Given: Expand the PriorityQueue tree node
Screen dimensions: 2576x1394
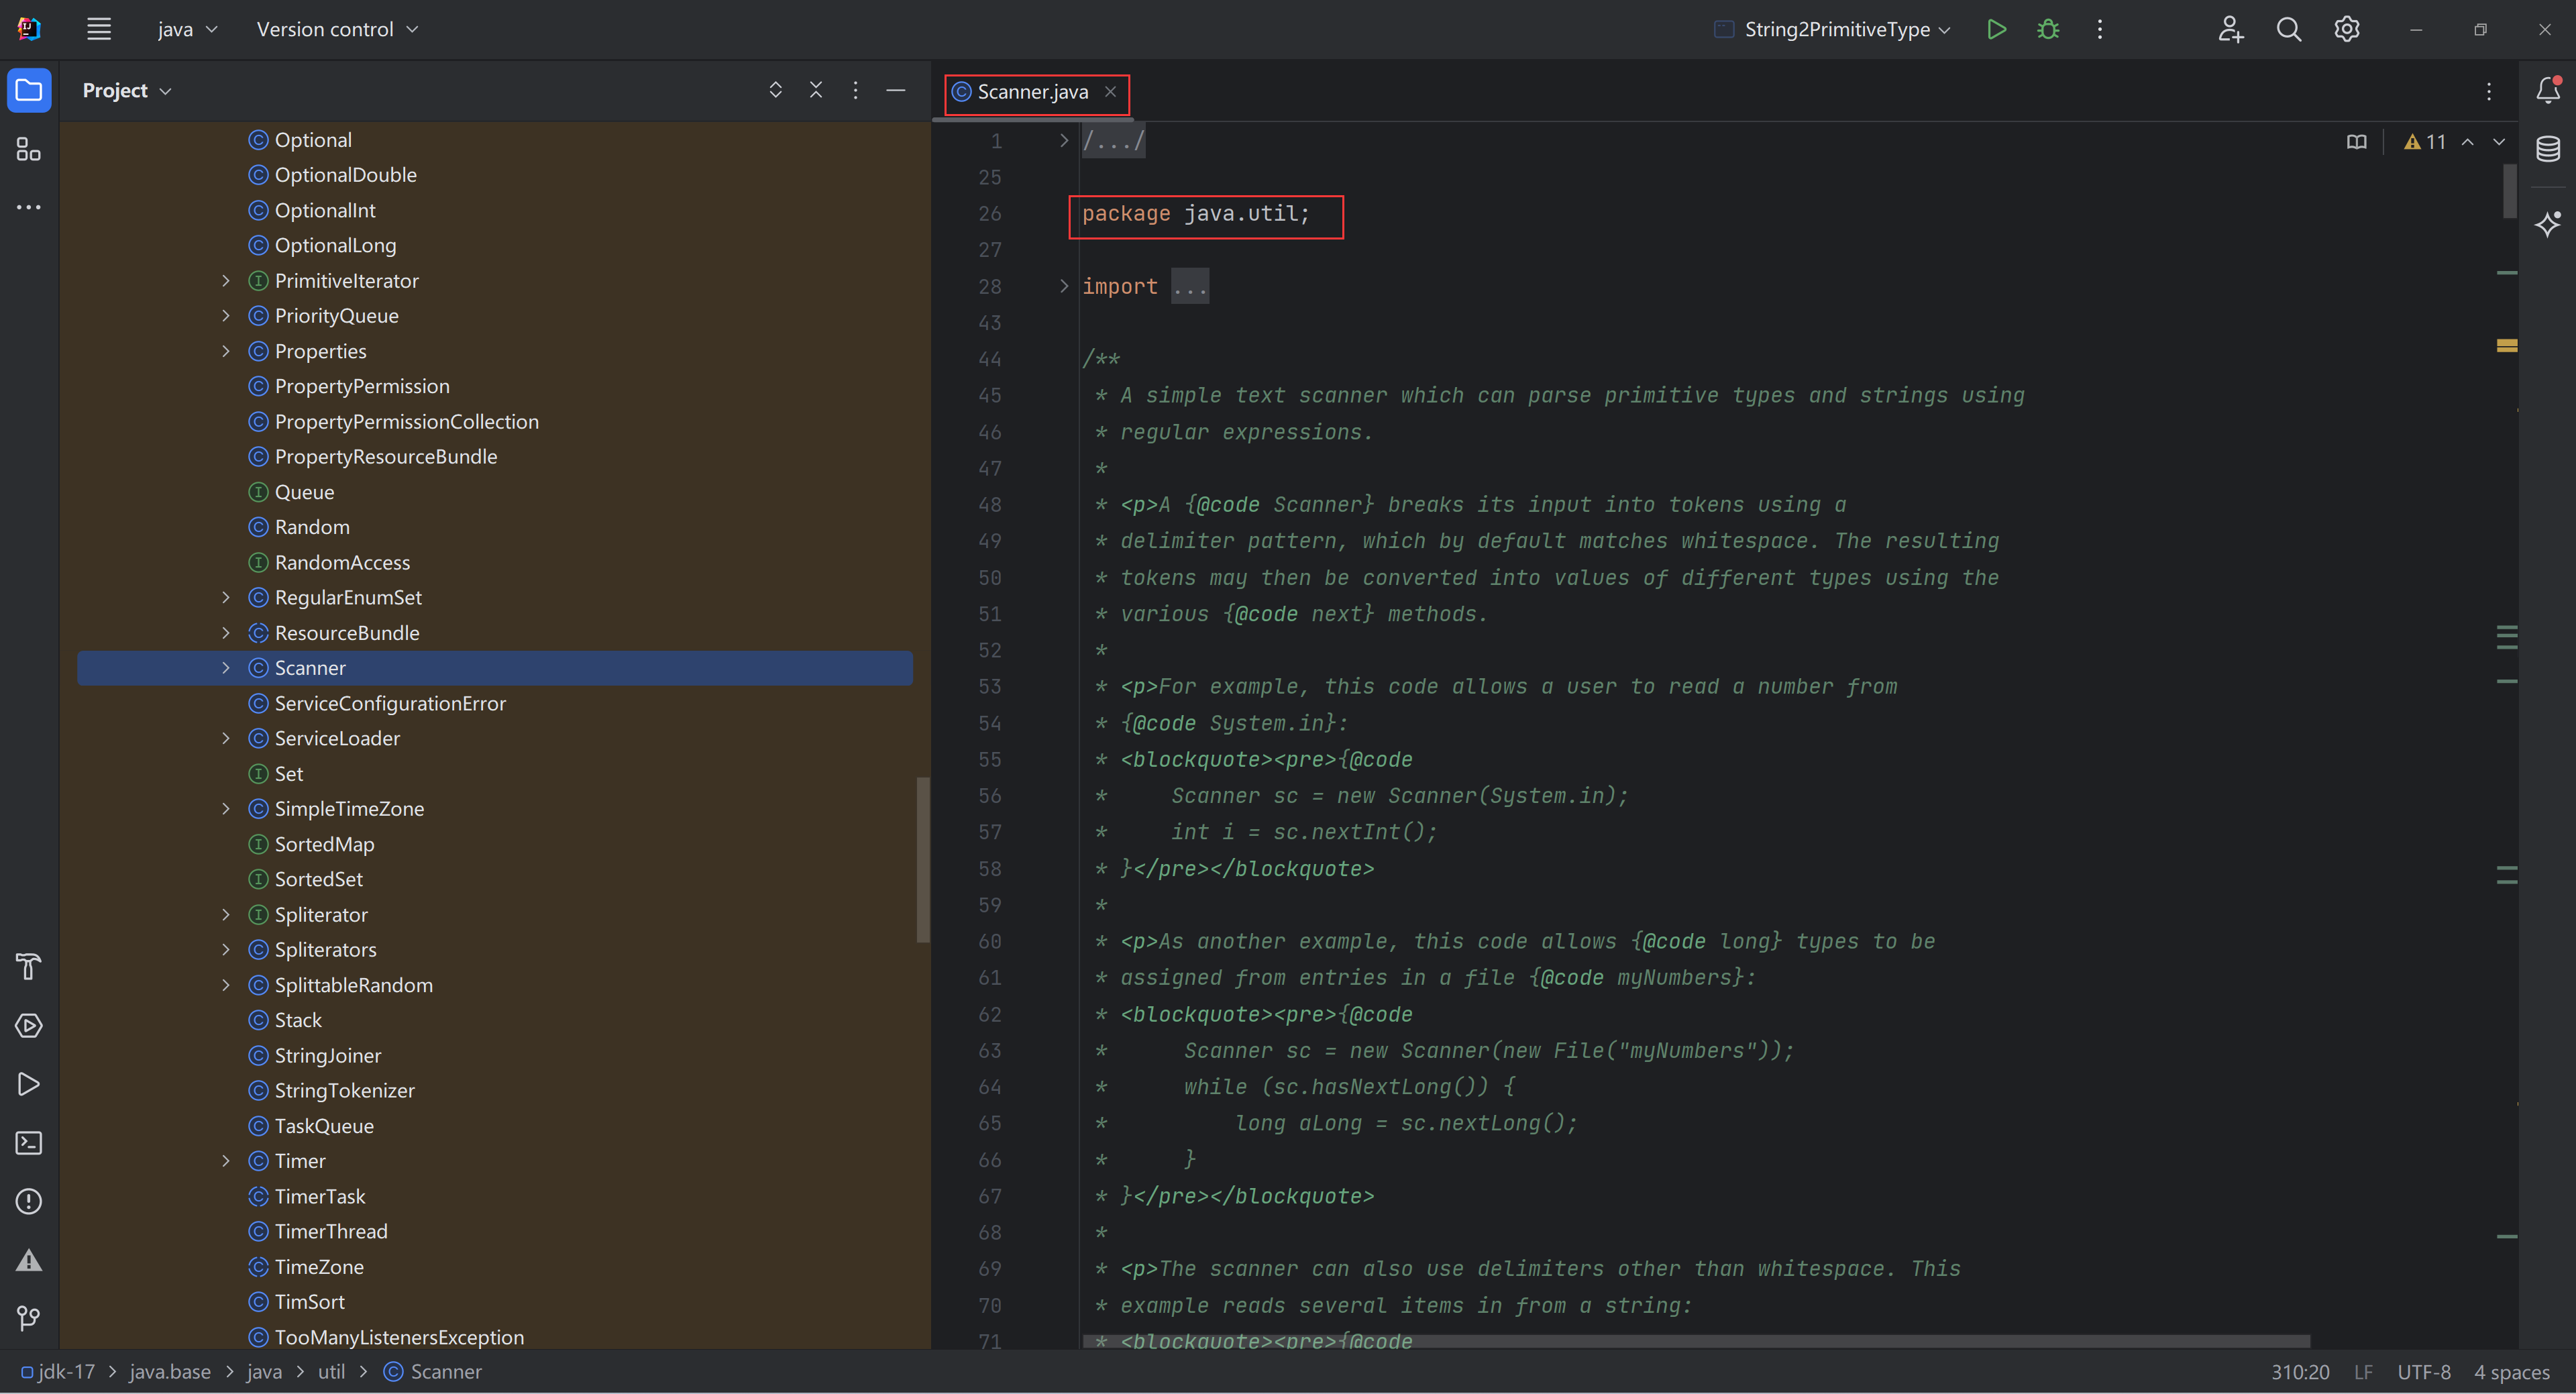Looking at the screenshot, I should point(226,316).
